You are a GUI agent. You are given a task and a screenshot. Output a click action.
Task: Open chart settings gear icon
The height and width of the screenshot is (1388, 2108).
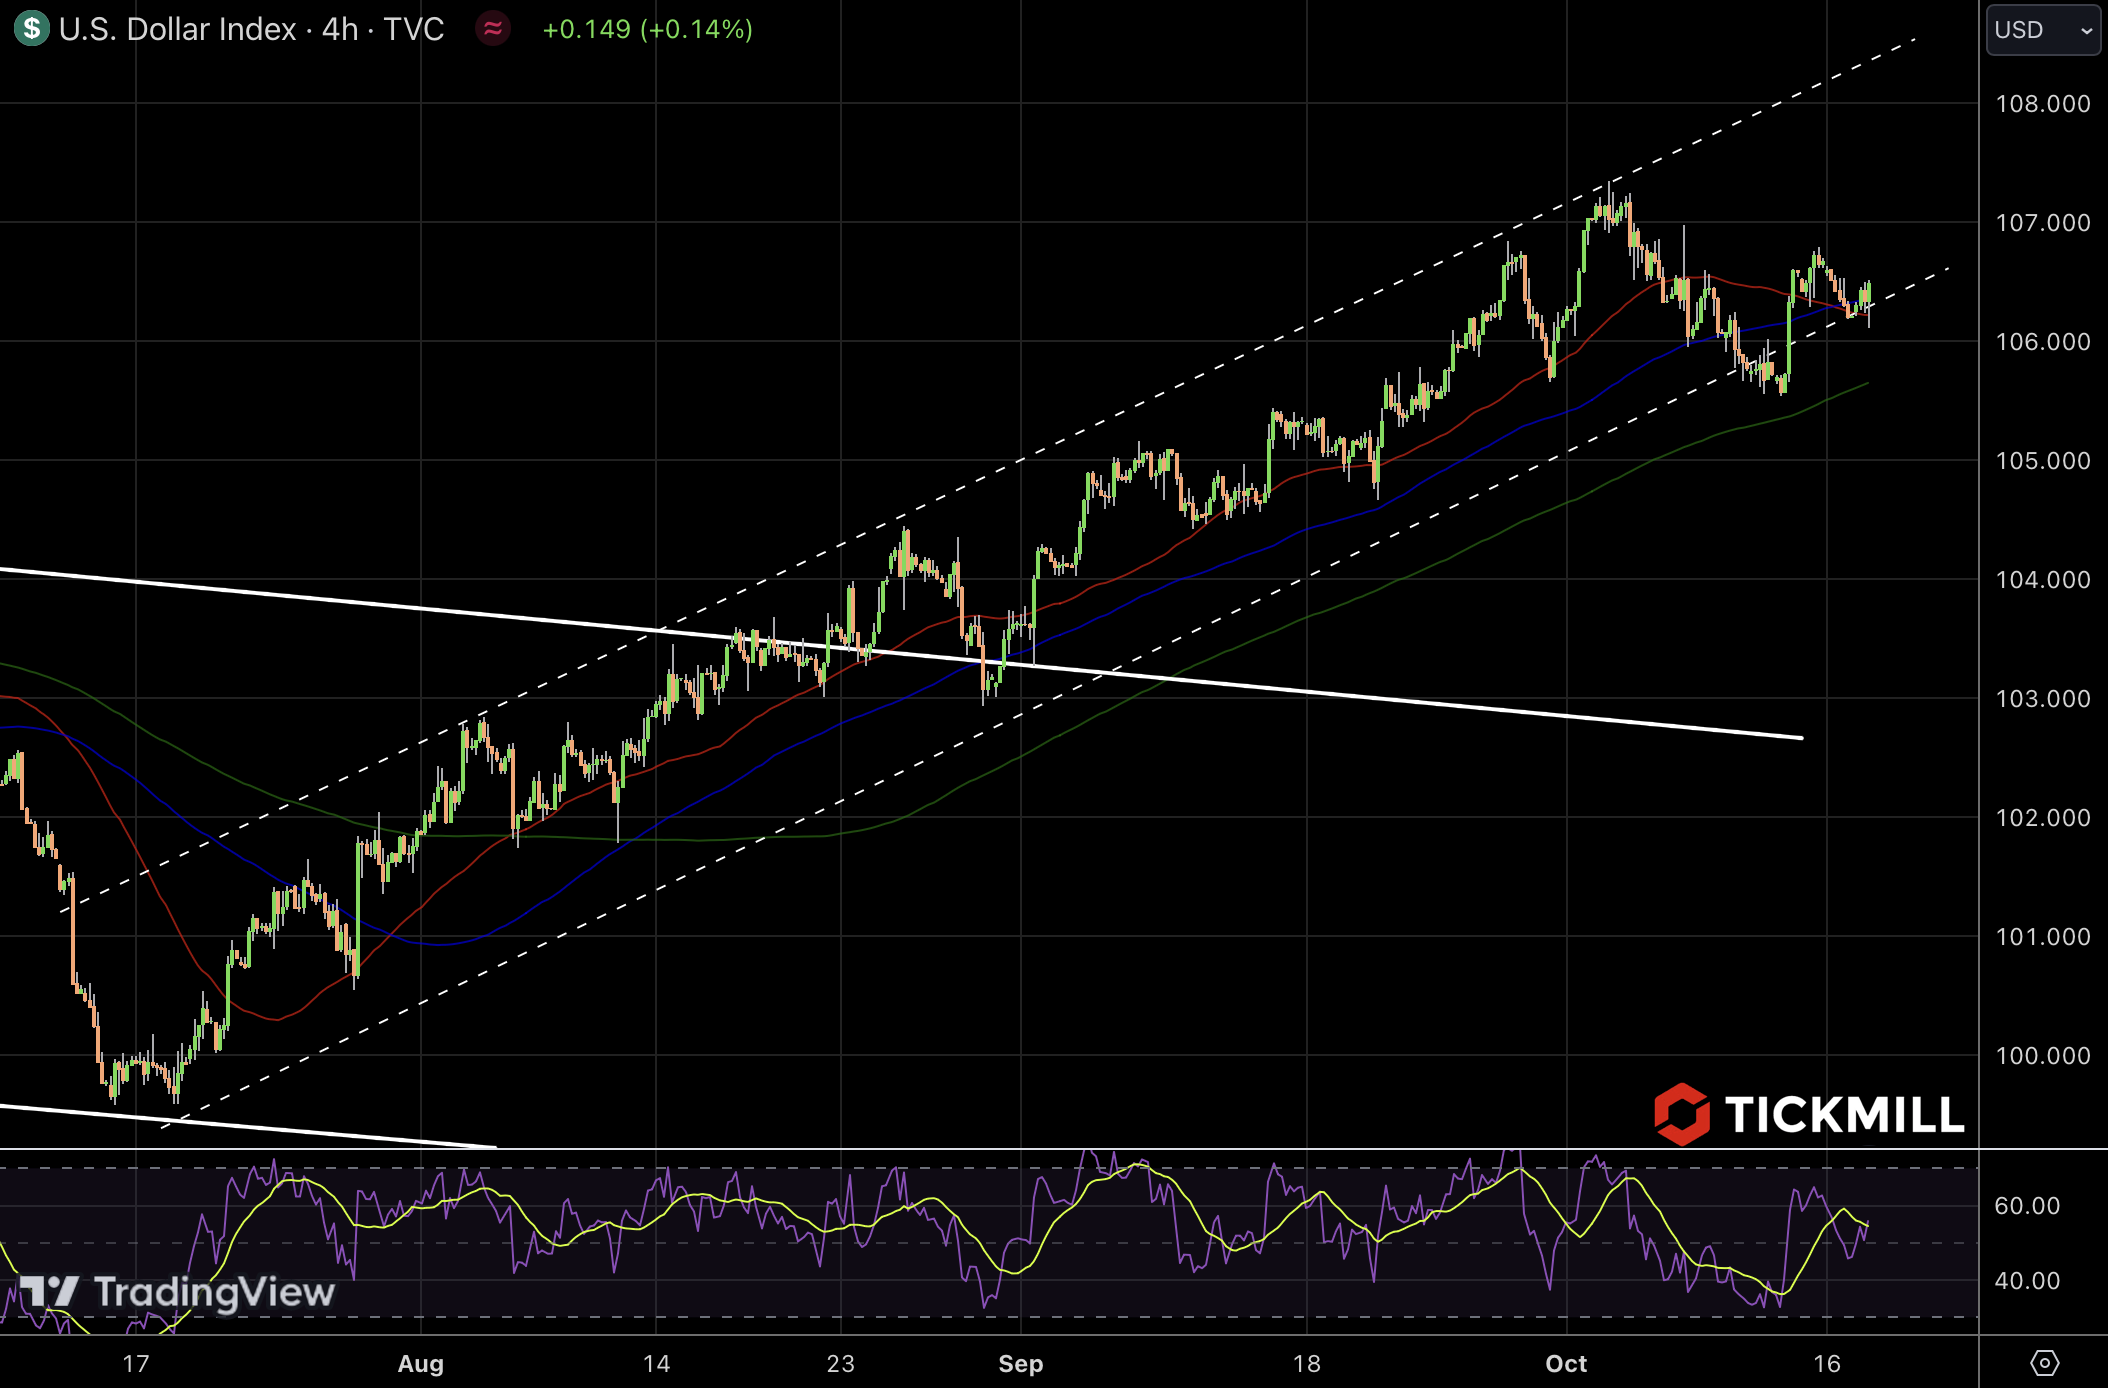(x=2044, y=1362)
